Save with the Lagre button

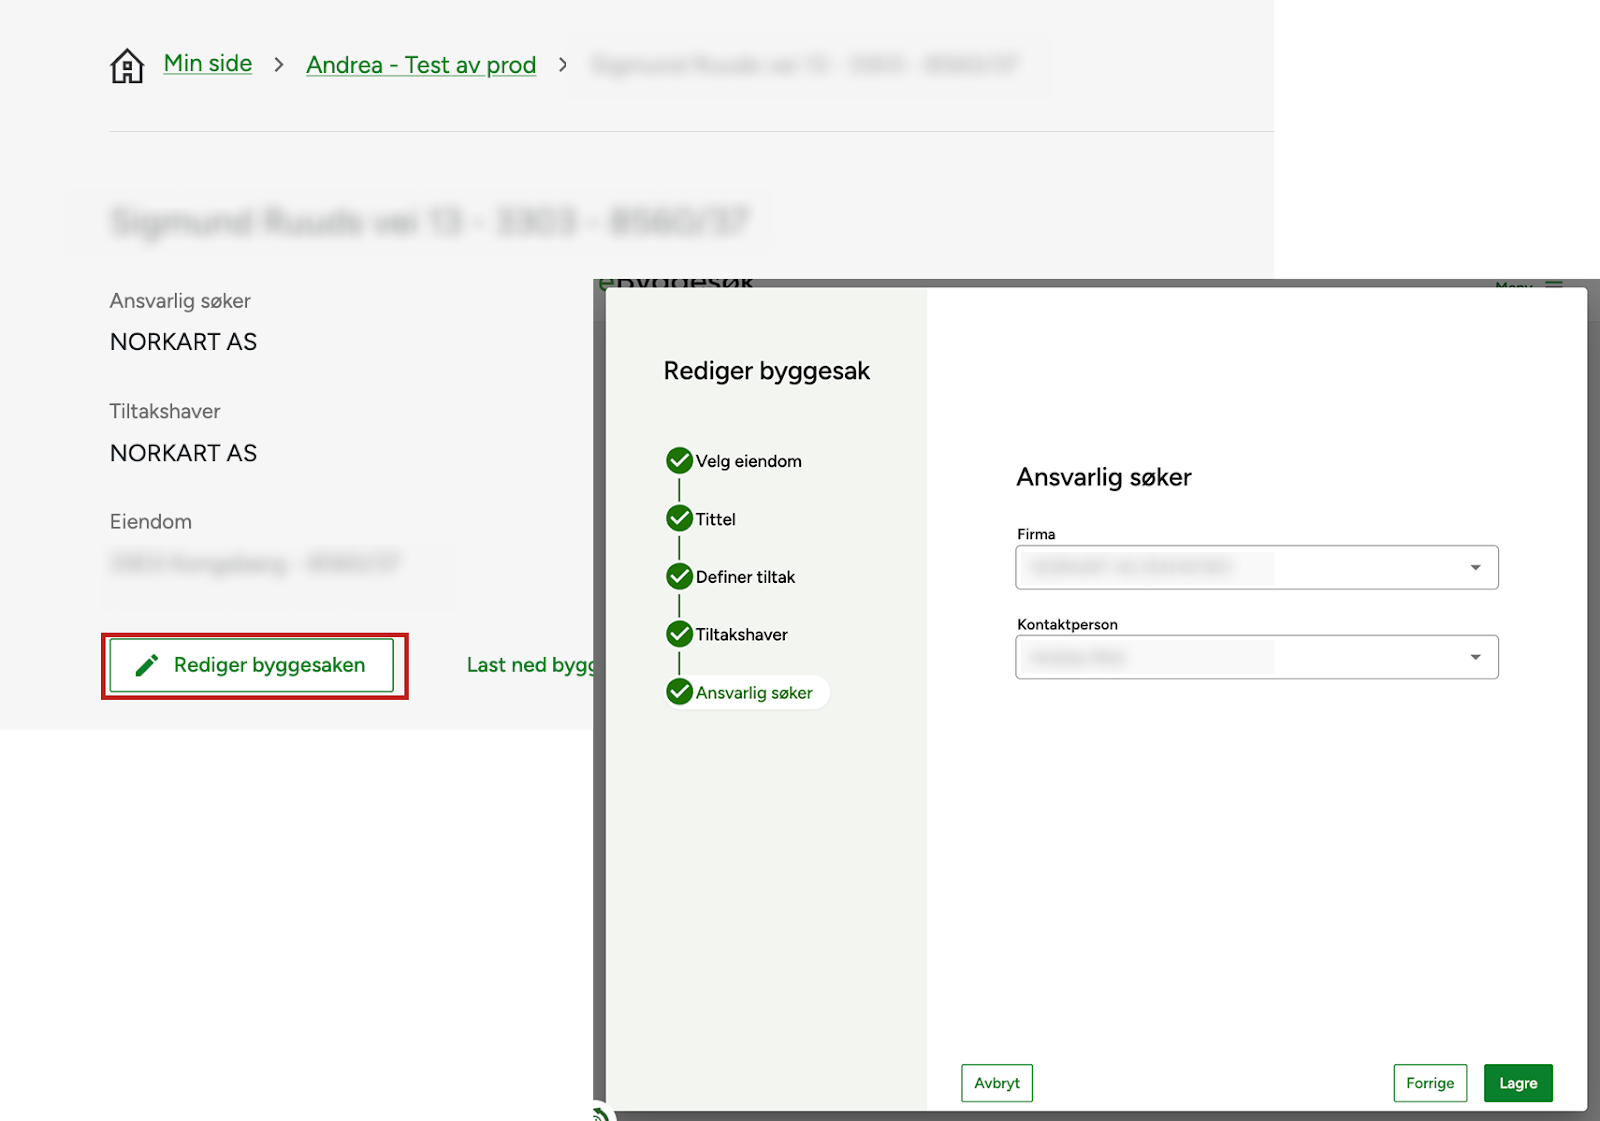click(x=1517, y=1083)
